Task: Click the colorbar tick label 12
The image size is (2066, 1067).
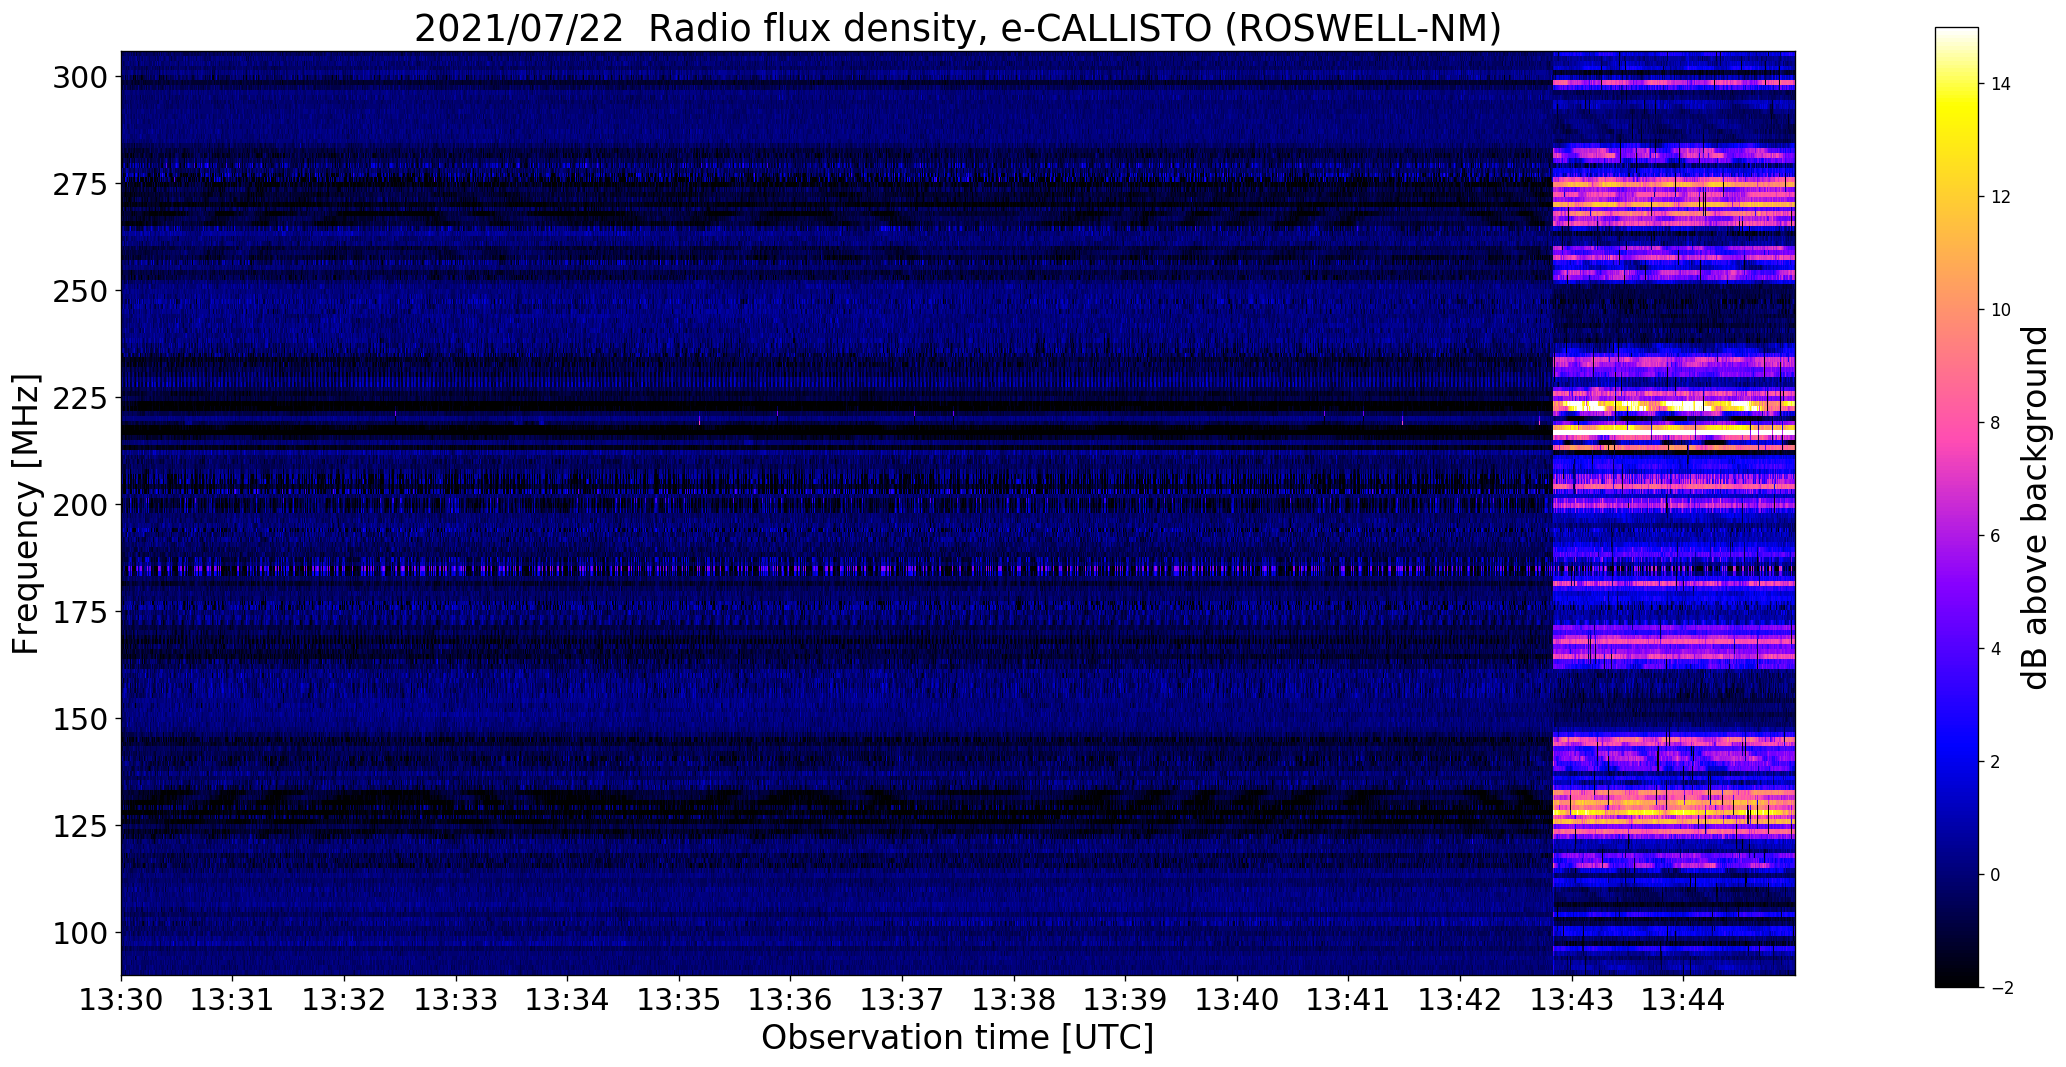Action: [x=2000, y=197]
